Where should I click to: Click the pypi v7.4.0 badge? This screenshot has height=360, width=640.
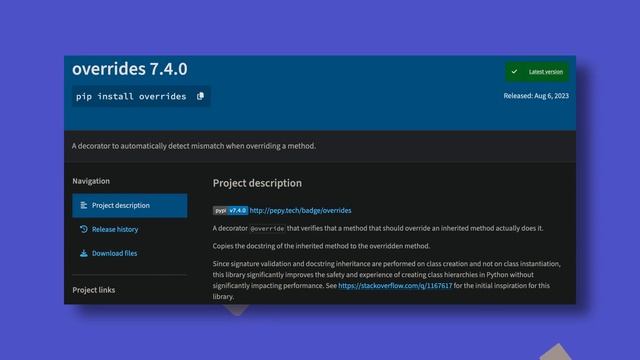(230, 211)
